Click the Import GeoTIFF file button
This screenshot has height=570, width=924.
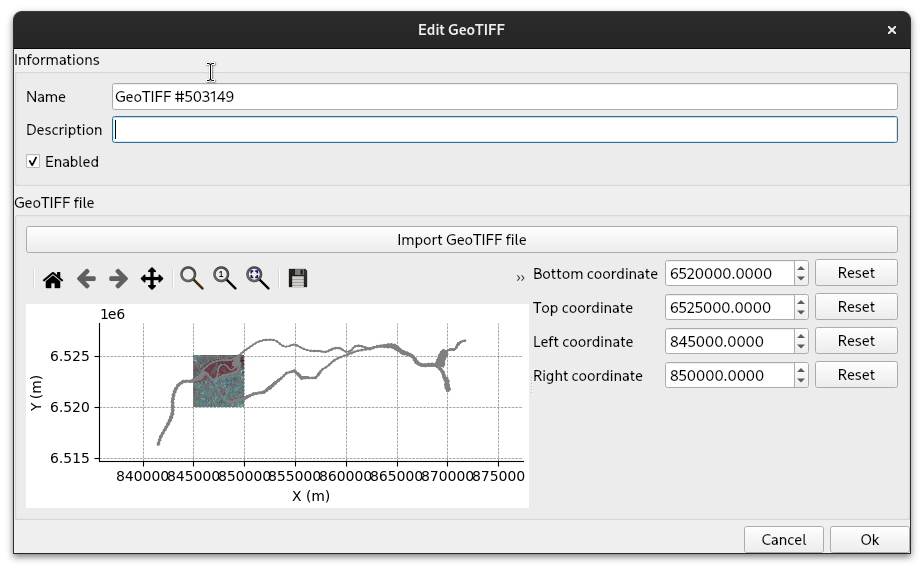pyautogui.click(x=461, y=239)
